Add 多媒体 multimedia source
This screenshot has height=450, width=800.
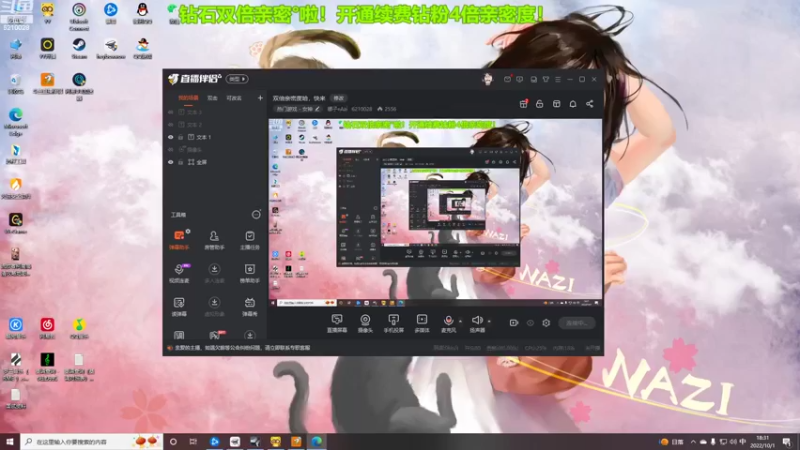pyautogui.click(x=422, y=323)
